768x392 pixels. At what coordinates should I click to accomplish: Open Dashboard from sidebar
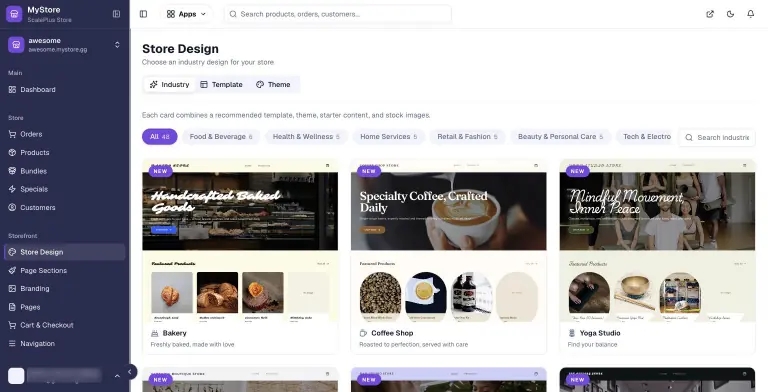[x=65, y=90]
